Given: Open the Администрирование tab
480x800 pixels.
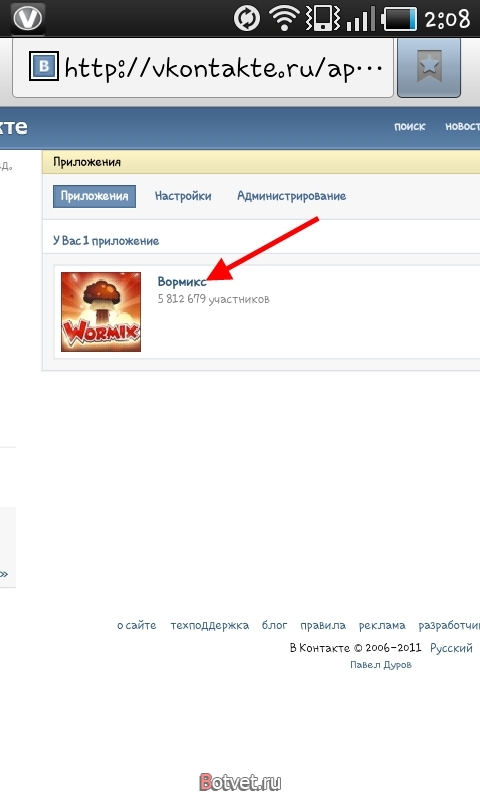Looking at the screenshot, I should pyautogui.click(x=291, y=196).
